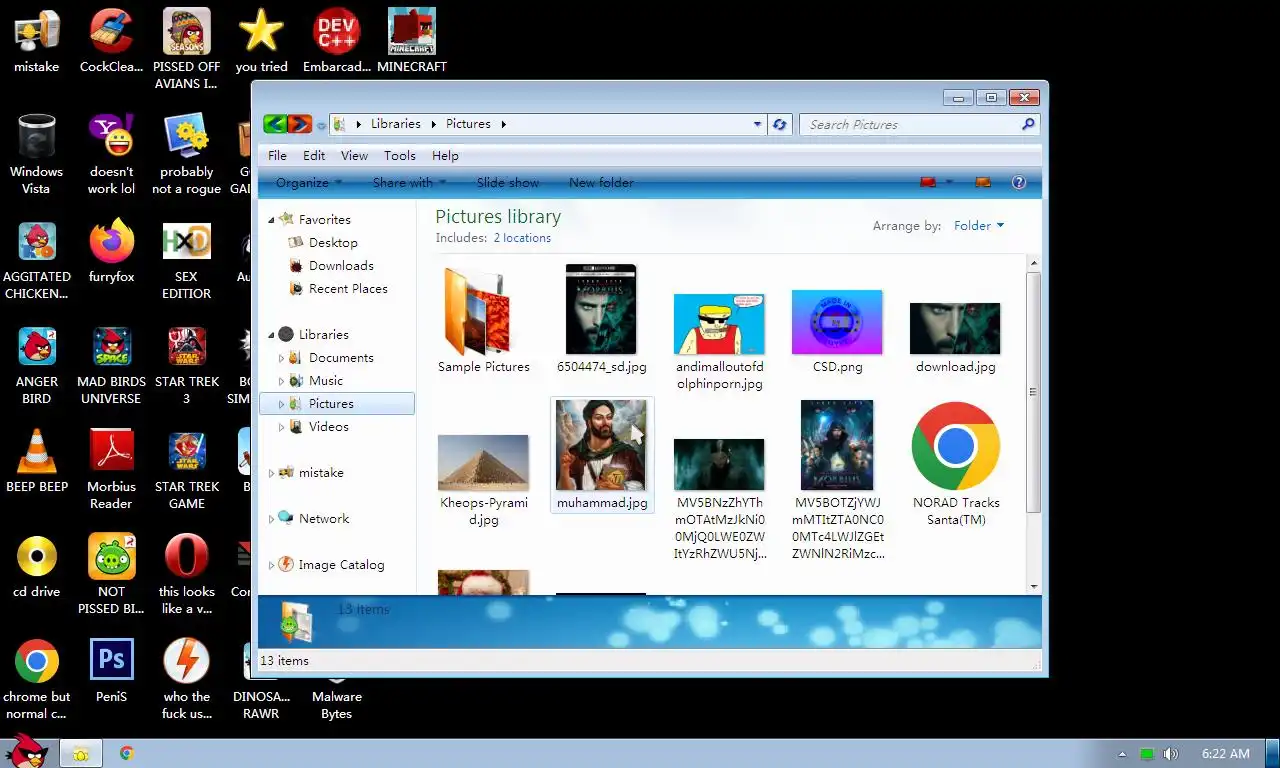
Task: Select the Sample Pictures folder
Action: click(x=484, y=320)
